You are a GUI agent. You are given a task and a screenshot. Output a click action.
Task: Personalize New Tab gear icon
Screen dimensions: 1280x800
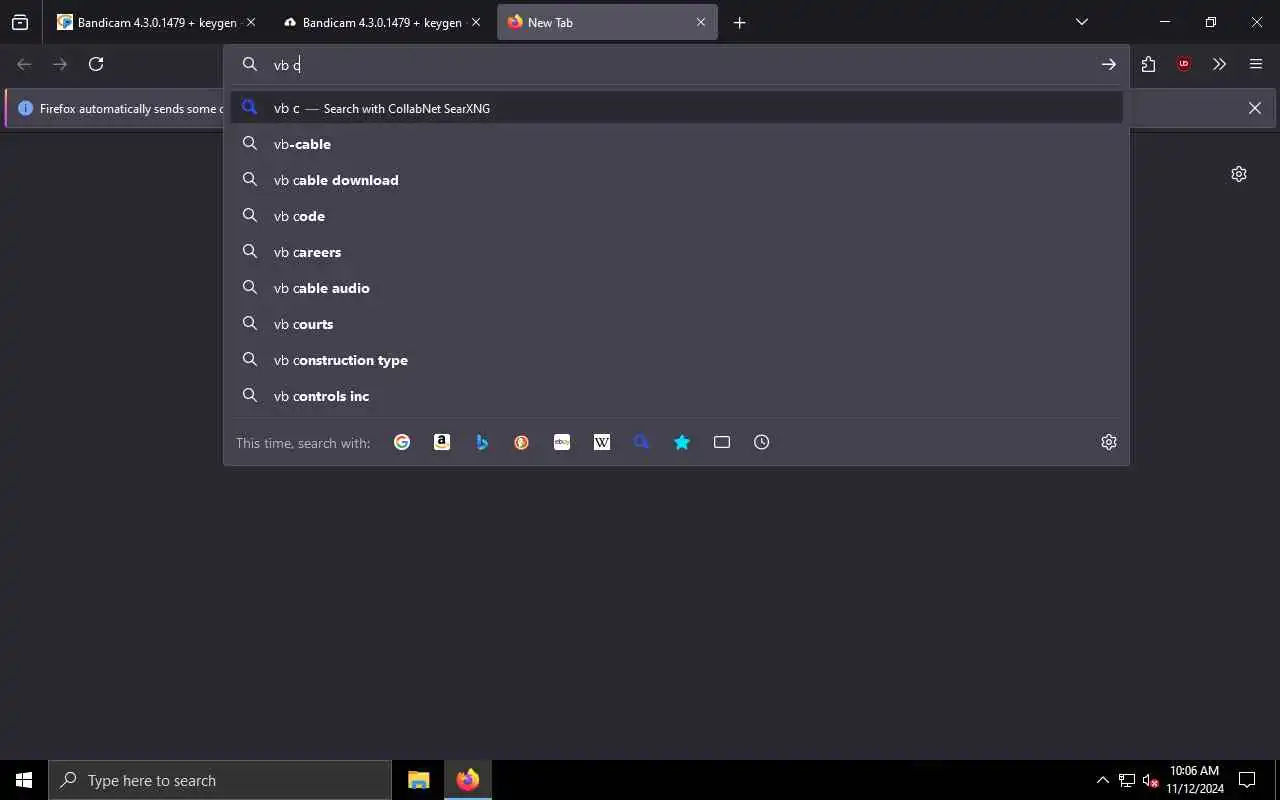pos(1239,174)
